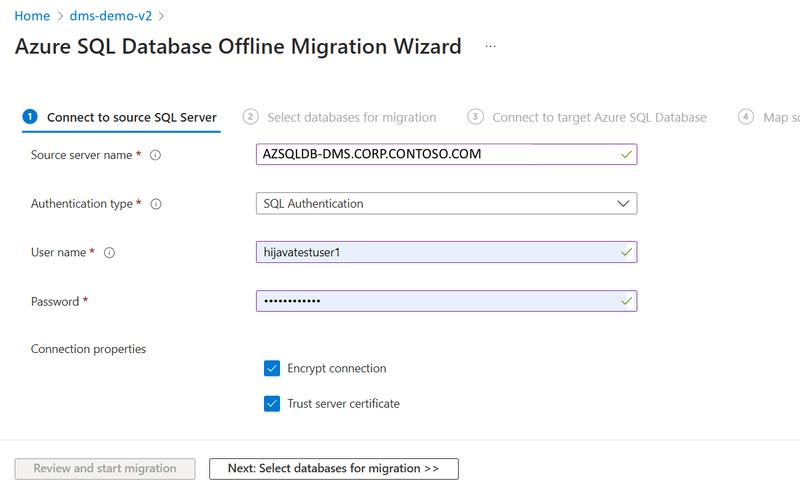Screen dimensions: 800x495
Task: Open dms-demo-v2 breadcrumb link
Action: (x=111, y=16)
